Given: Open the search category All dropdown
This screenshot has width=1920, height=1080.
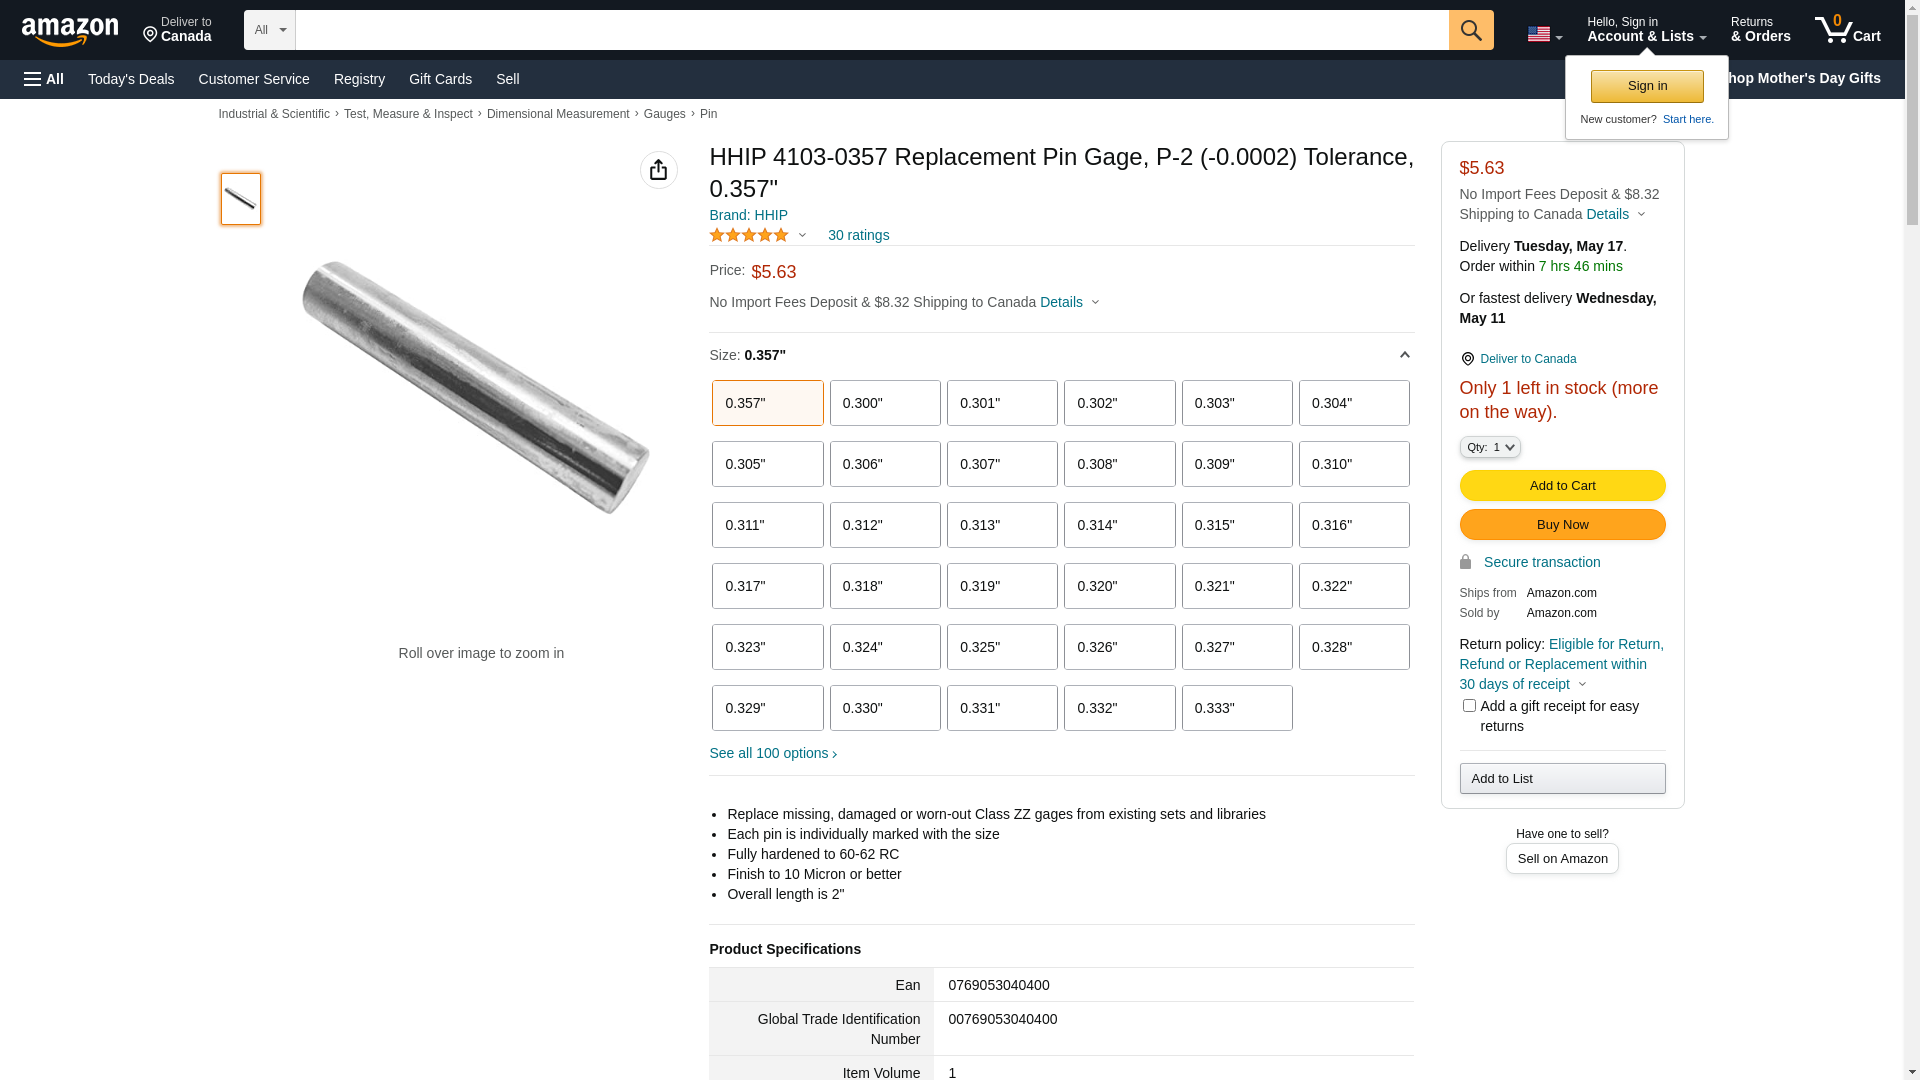Looking at the screenshot, I should point(270,30).
